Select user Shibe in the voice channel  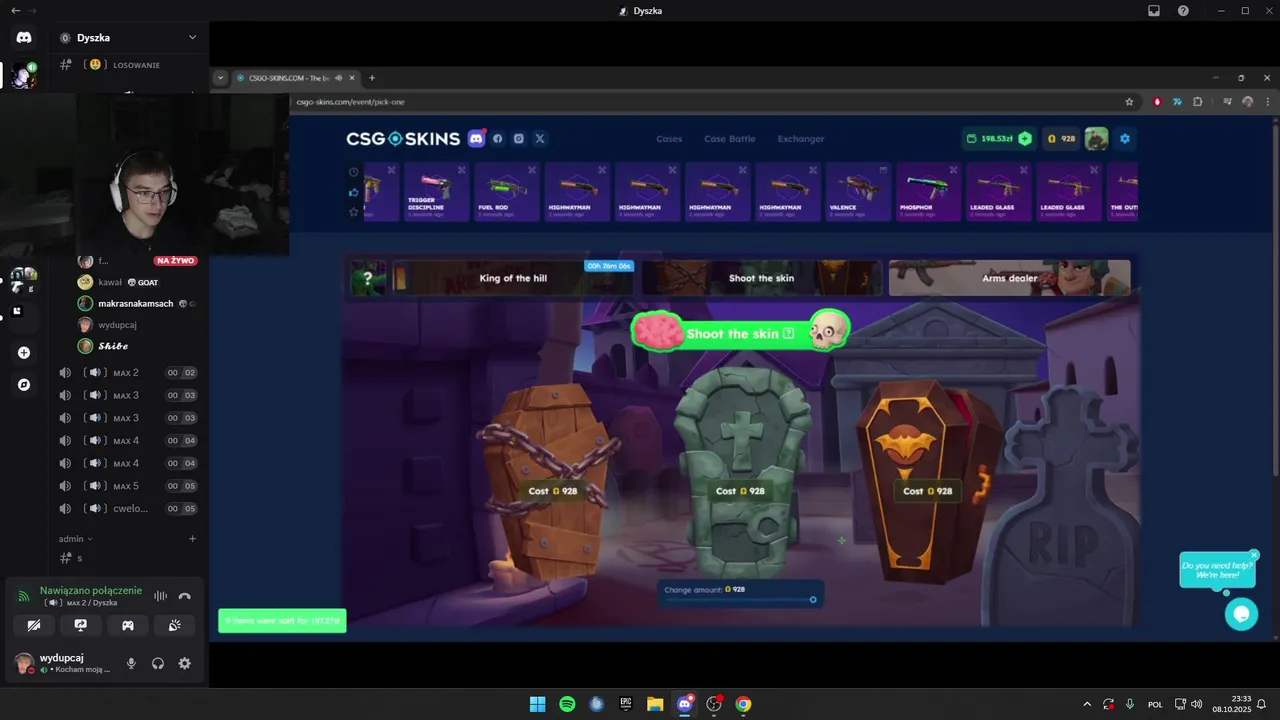(x=112, y=346)
